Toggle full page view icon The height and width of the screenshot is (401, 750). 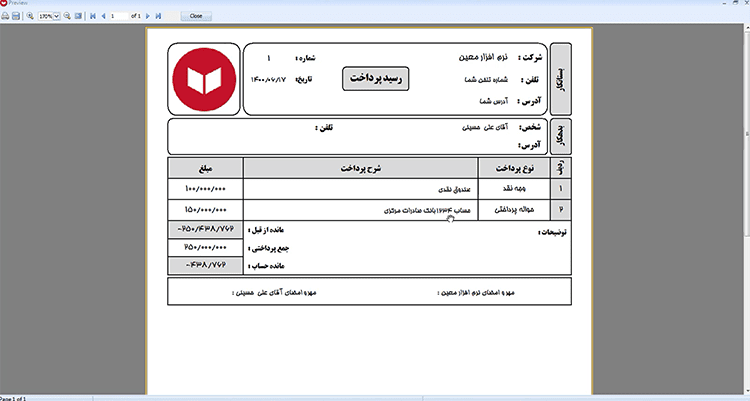[x=78, y=16]
